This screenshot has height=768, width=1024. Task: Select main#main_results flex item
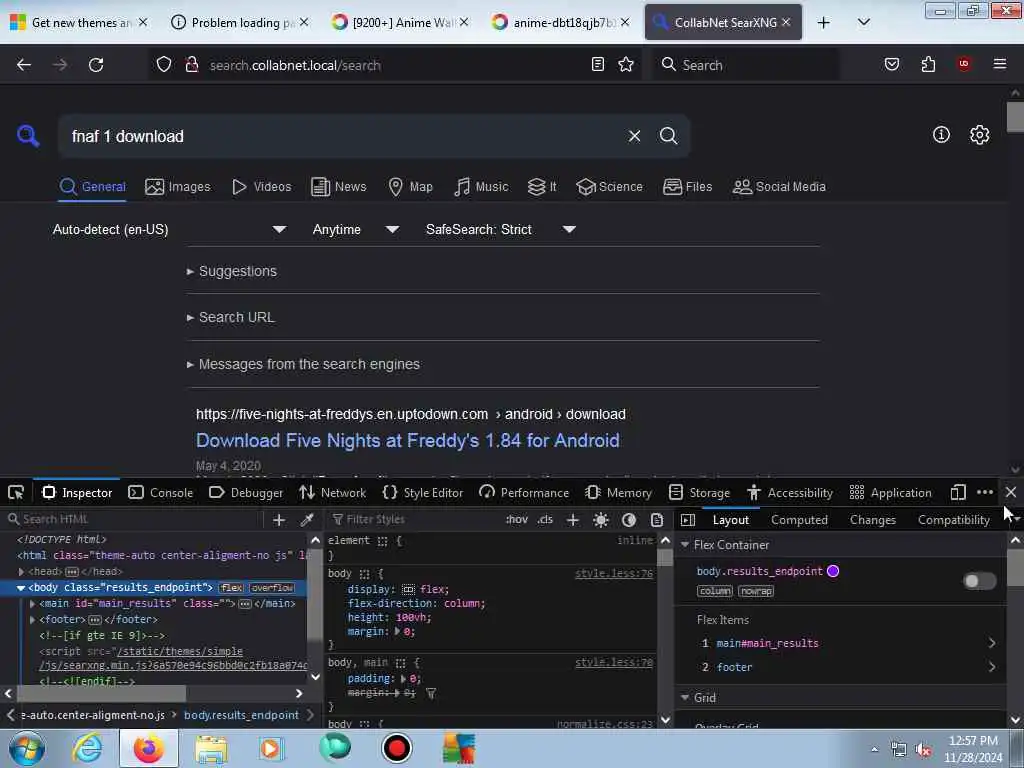tap(767, 643)
